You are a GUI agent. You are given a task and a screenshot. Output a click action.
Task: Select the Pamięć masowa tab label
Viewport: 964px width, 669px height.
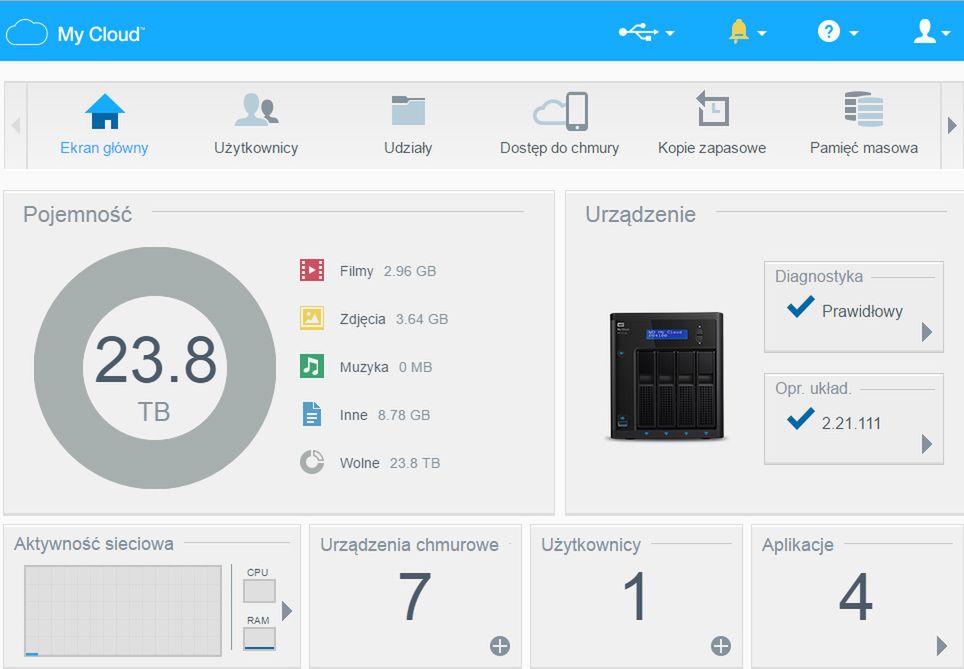864,148
